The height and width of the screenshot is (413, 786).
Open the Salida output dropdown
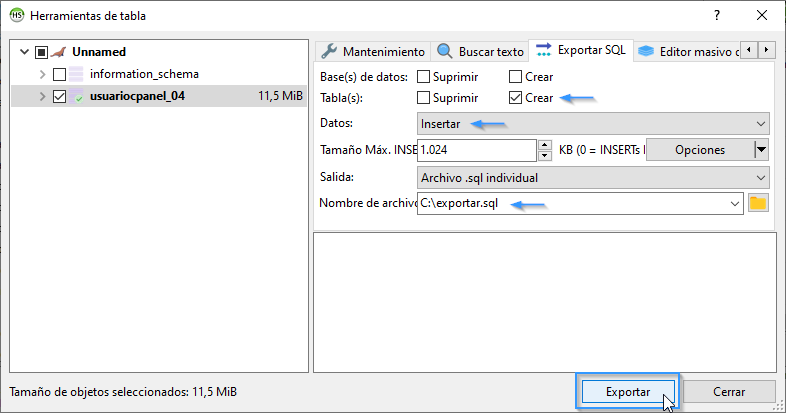pos(593,178)
